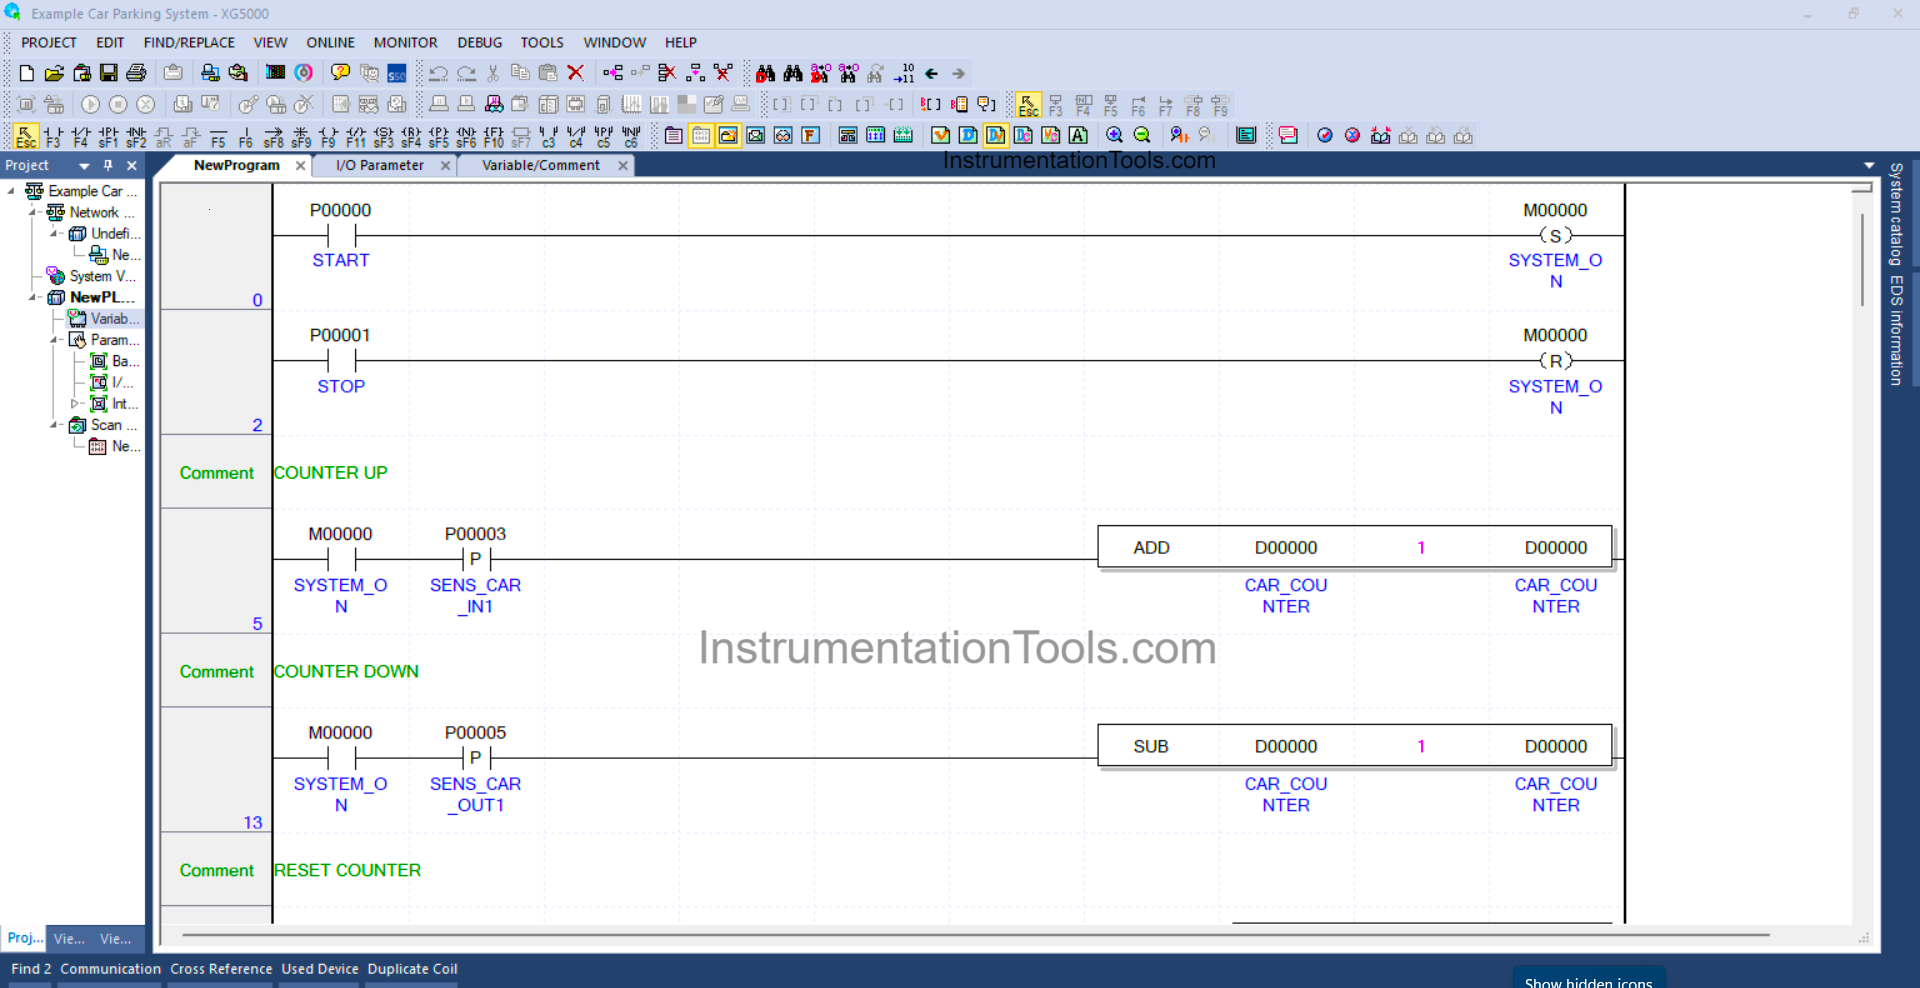The width and height of the screenshot is (1920, 988).
Task: Toggle the highlighted Dv device/variable view
Action: [996, 135]
